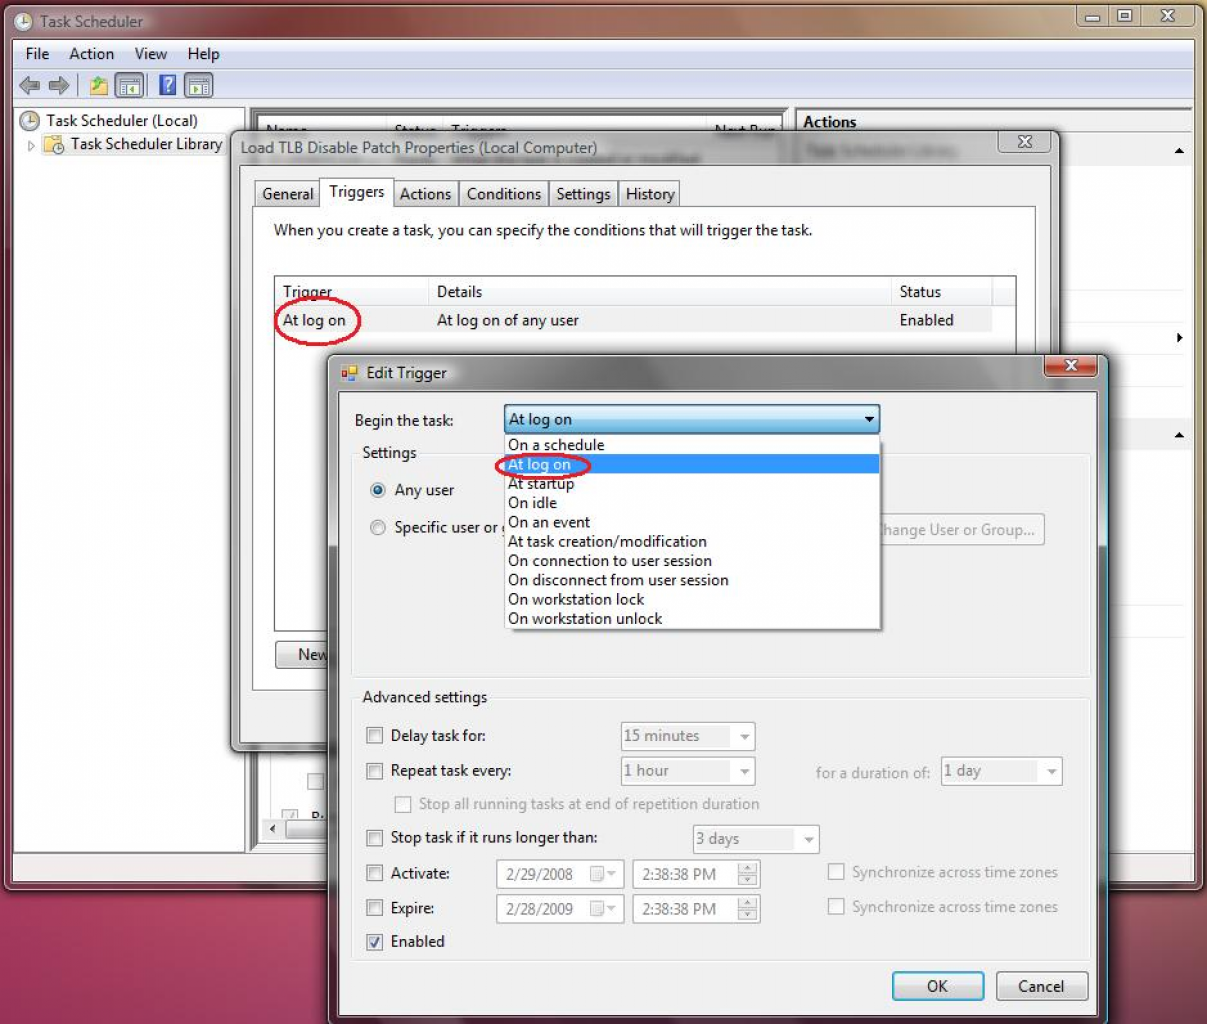Screen dimensions: 1207x1024
Task: Click the Up one level folder icon
Action: point(99,86)
